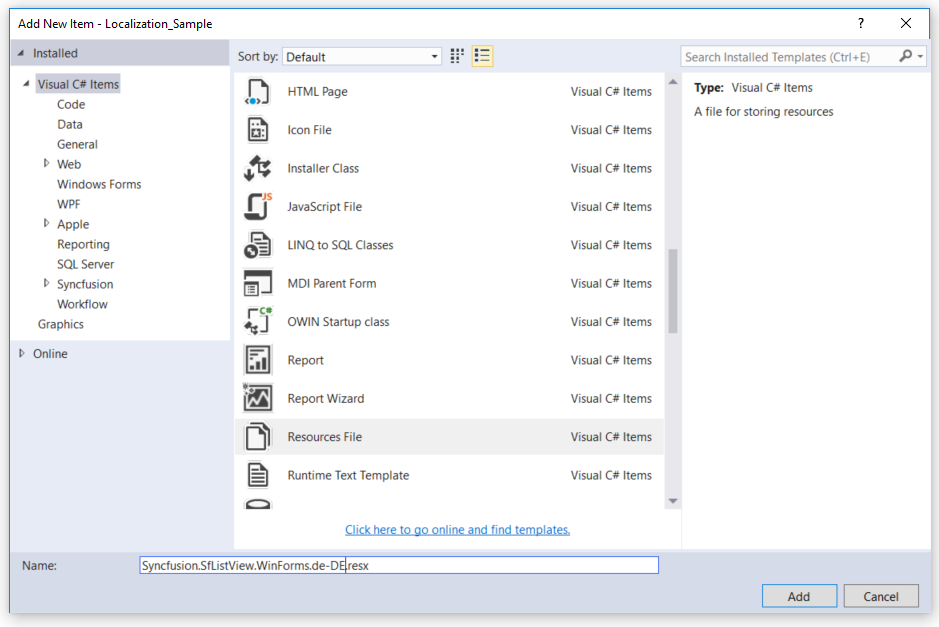Click the Cancel button

point(881,596)
